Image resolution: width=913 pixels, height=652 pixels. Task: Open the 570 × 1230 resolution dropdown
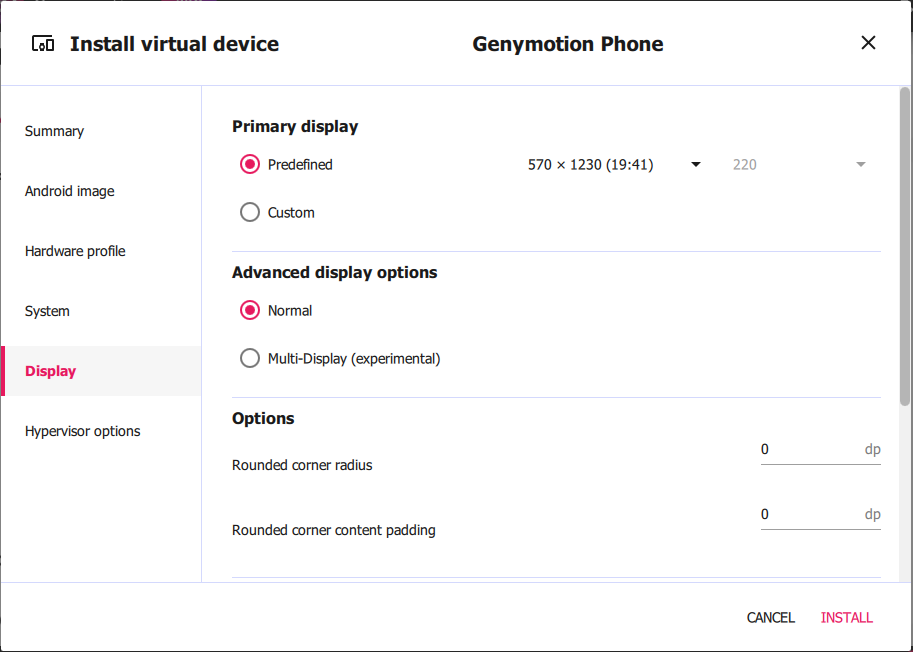click(x=614, y=165)
